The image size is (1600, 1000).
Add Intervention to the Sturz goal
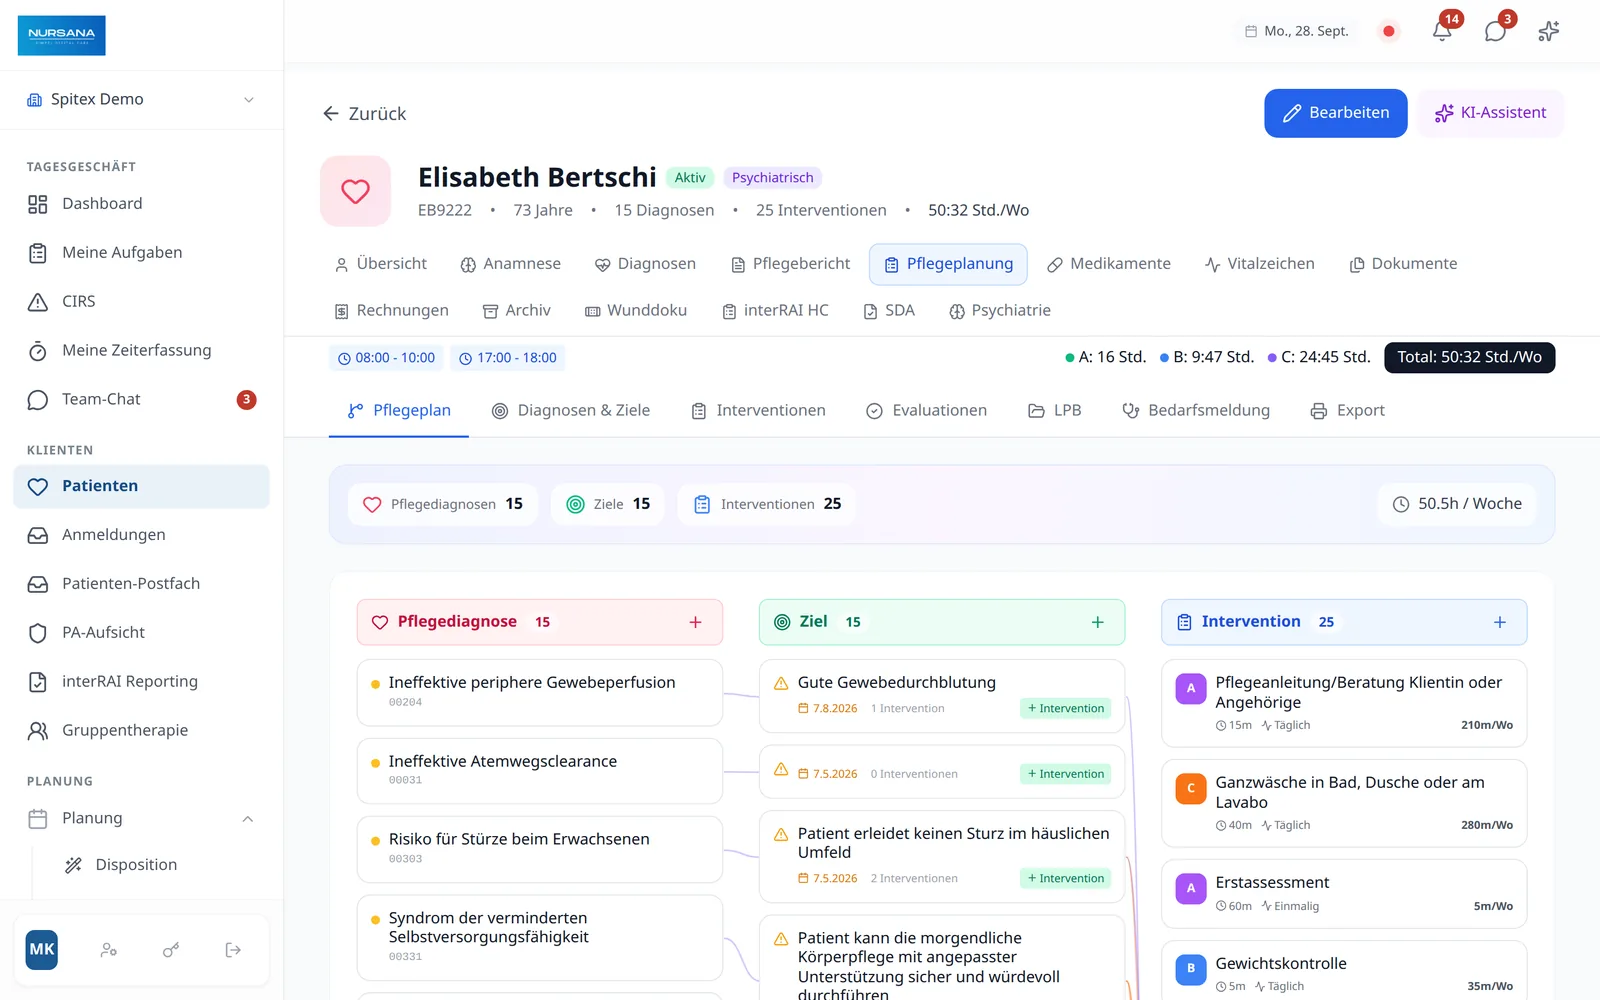[x=1065, y=878]
